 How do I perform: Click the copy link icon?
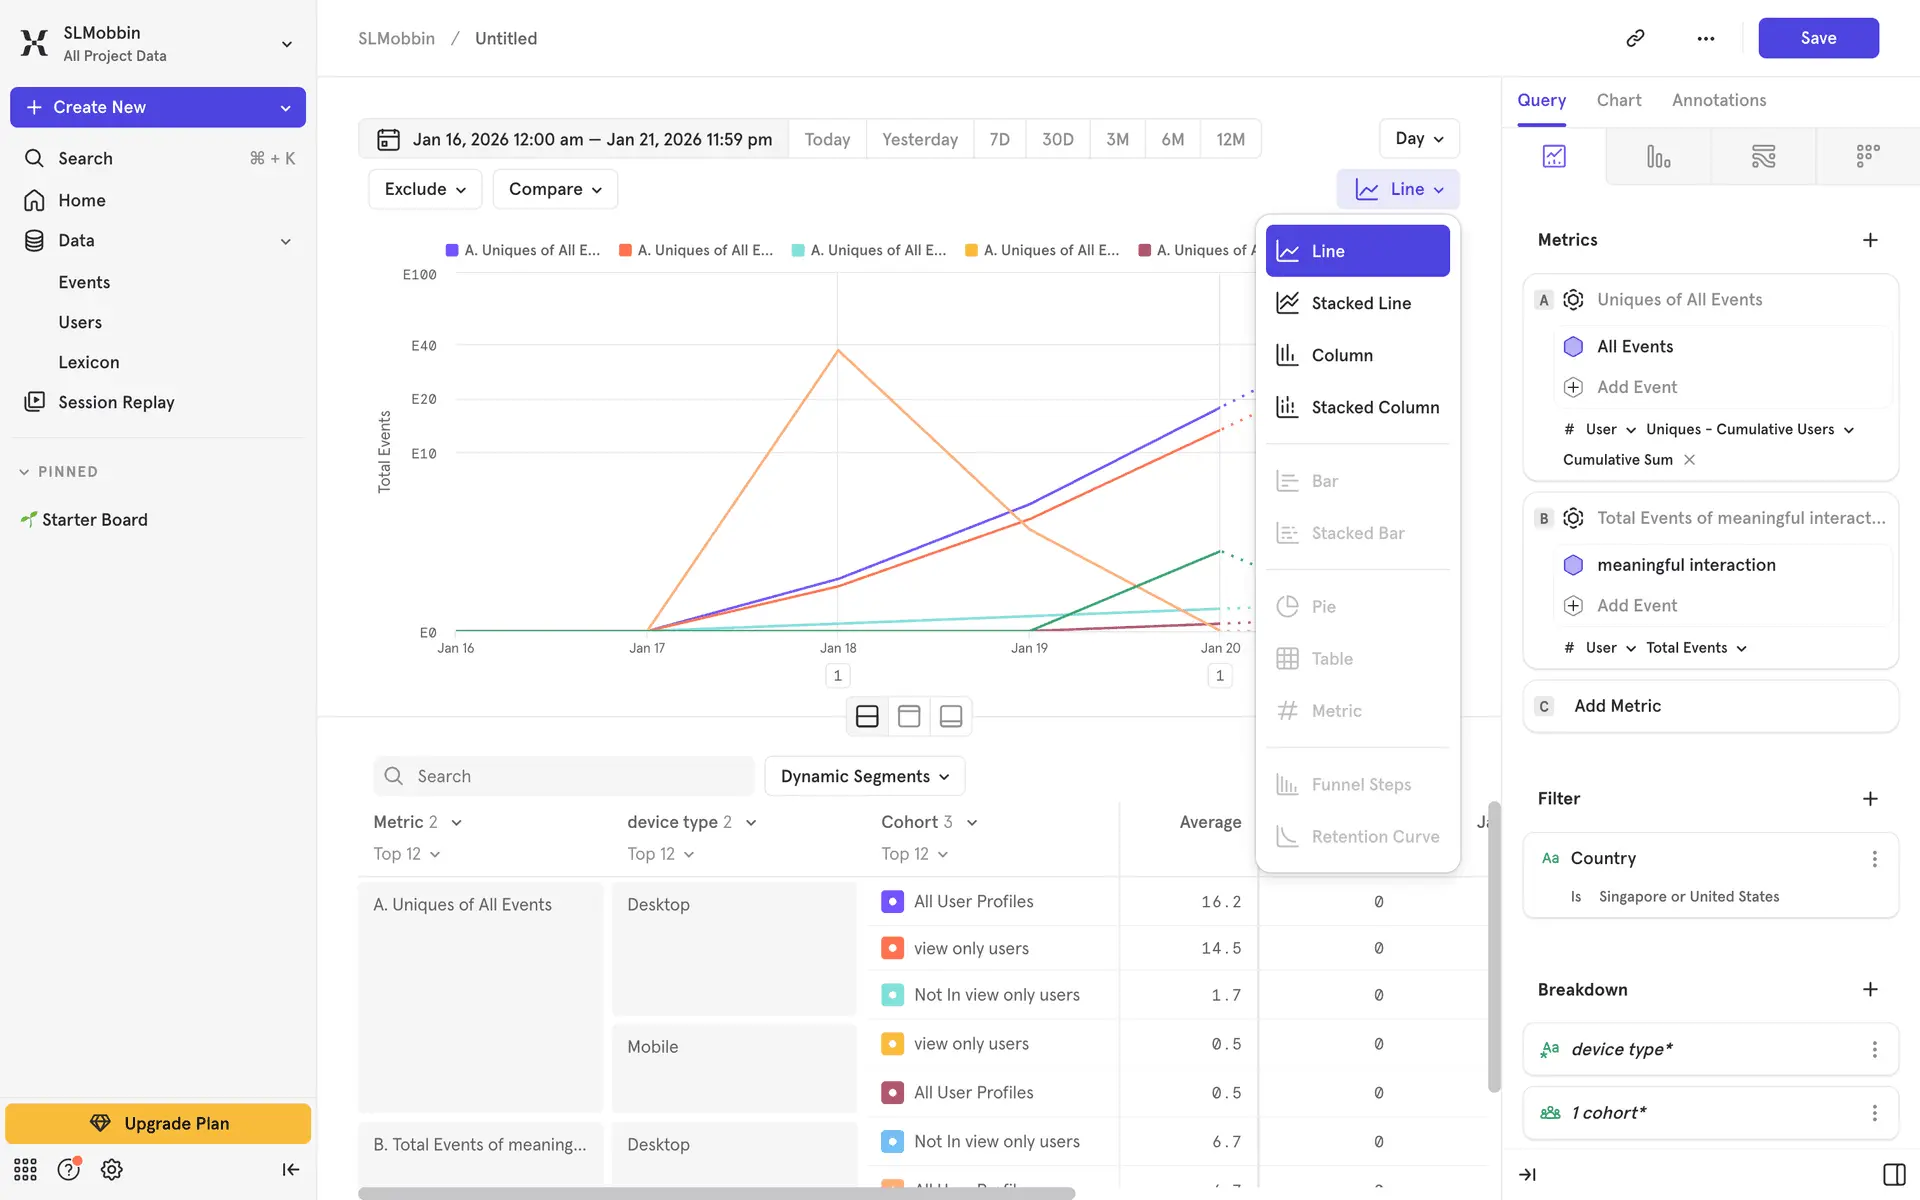pos(1635,38)
